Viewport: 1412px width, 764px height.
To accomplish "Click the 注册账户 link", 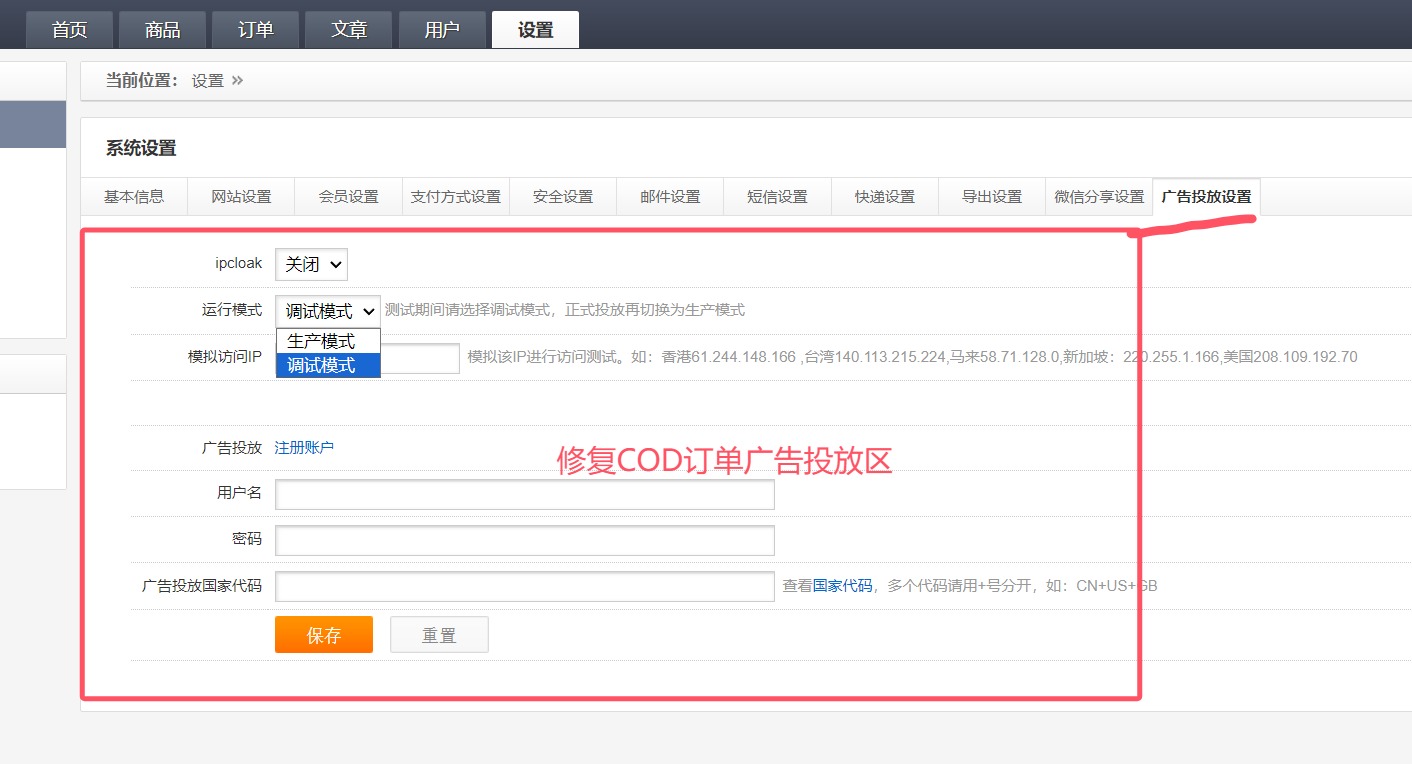I will coord(304,447).
